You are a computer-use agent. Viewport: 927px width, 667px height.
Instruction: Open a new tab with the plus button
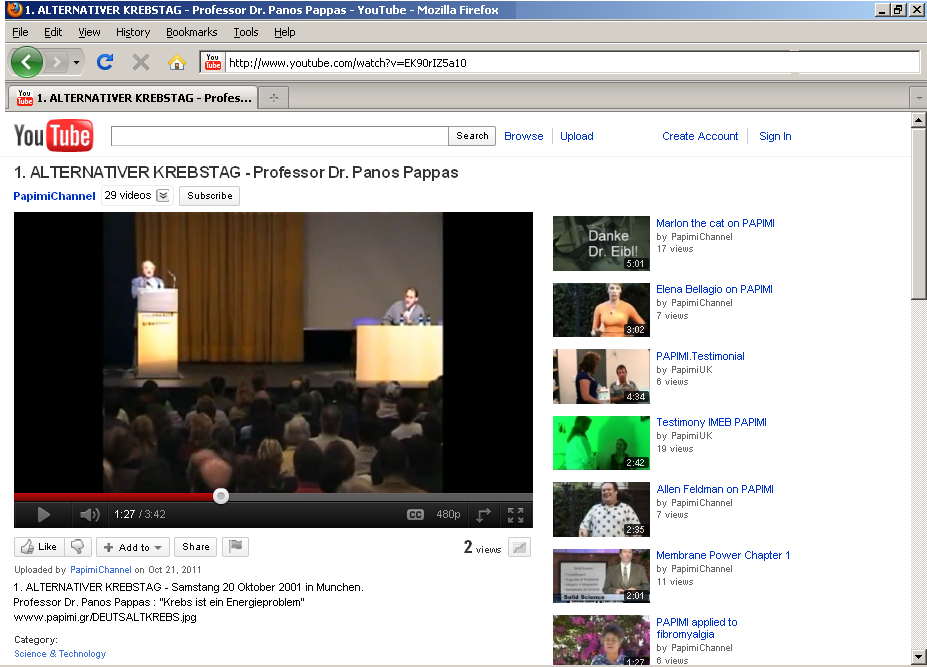point(274,98)
